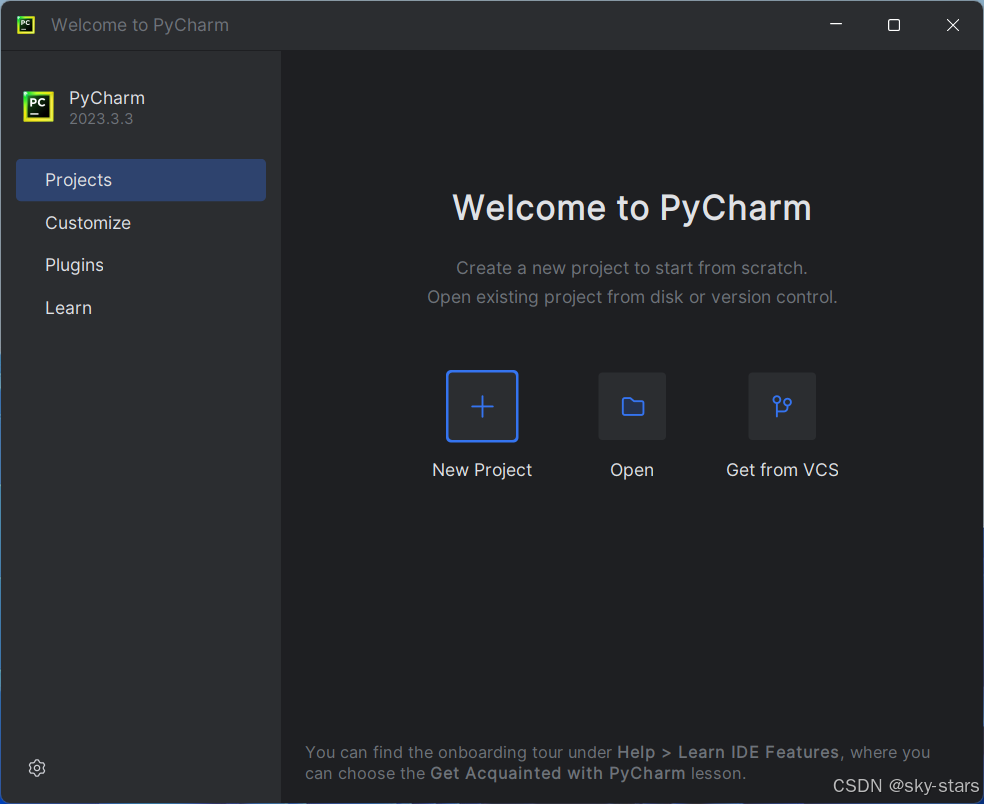The height and width of the screenshot is (804, 984).
Task: Click the Get from VCS label
Action: pos(782,470)
